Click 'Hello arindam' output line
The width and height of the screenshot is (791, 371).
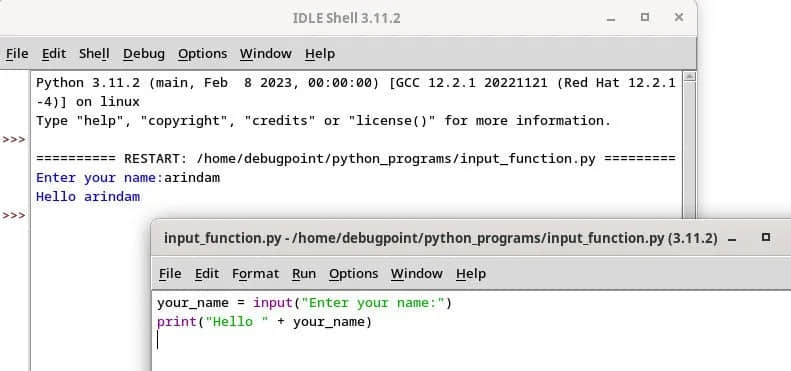click(x=88, y=197)
